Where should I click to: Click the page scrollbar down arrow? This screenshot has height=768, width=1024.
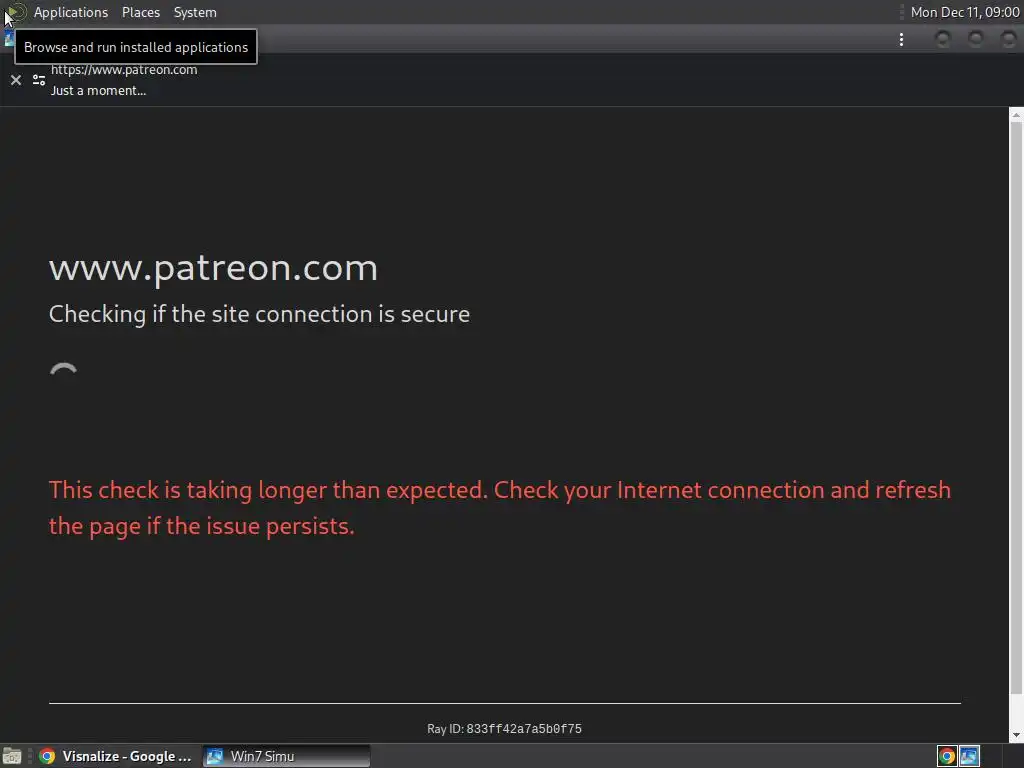tap(1016, 735)
